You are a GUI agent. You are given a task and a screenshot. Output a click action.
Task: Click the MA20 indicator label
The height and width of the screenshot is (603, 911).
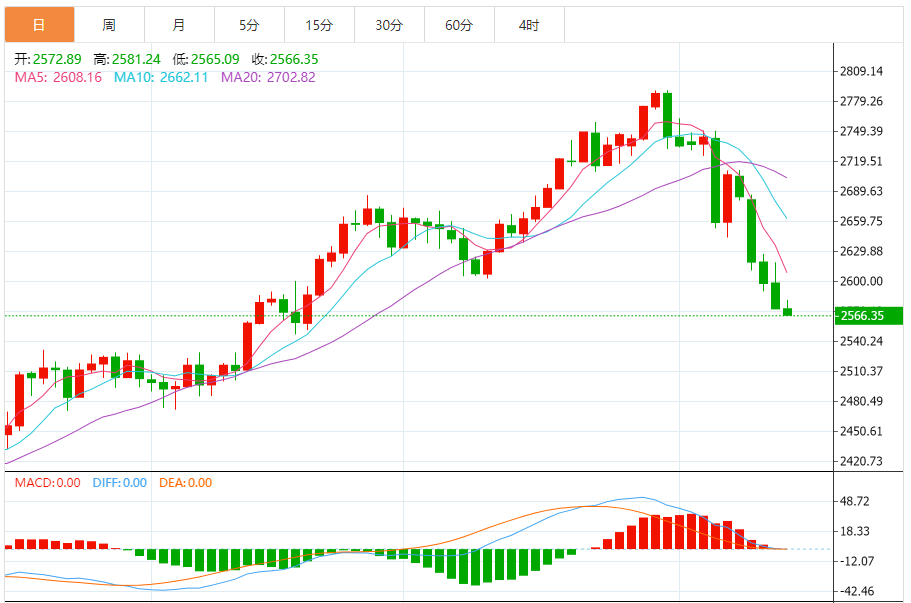point(268,77)
